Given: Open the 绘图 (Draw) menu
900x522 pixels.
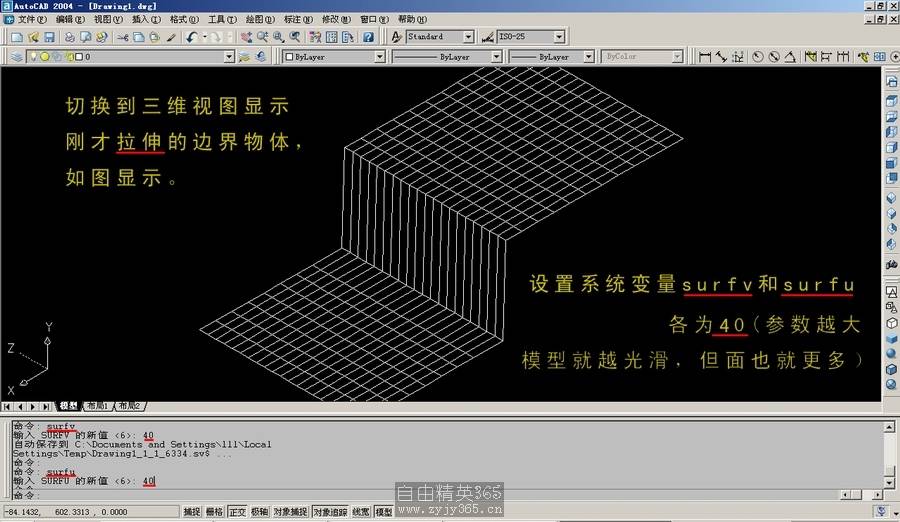Looking at the screenshot, I should pyautogui.click(x=260, y=19).
